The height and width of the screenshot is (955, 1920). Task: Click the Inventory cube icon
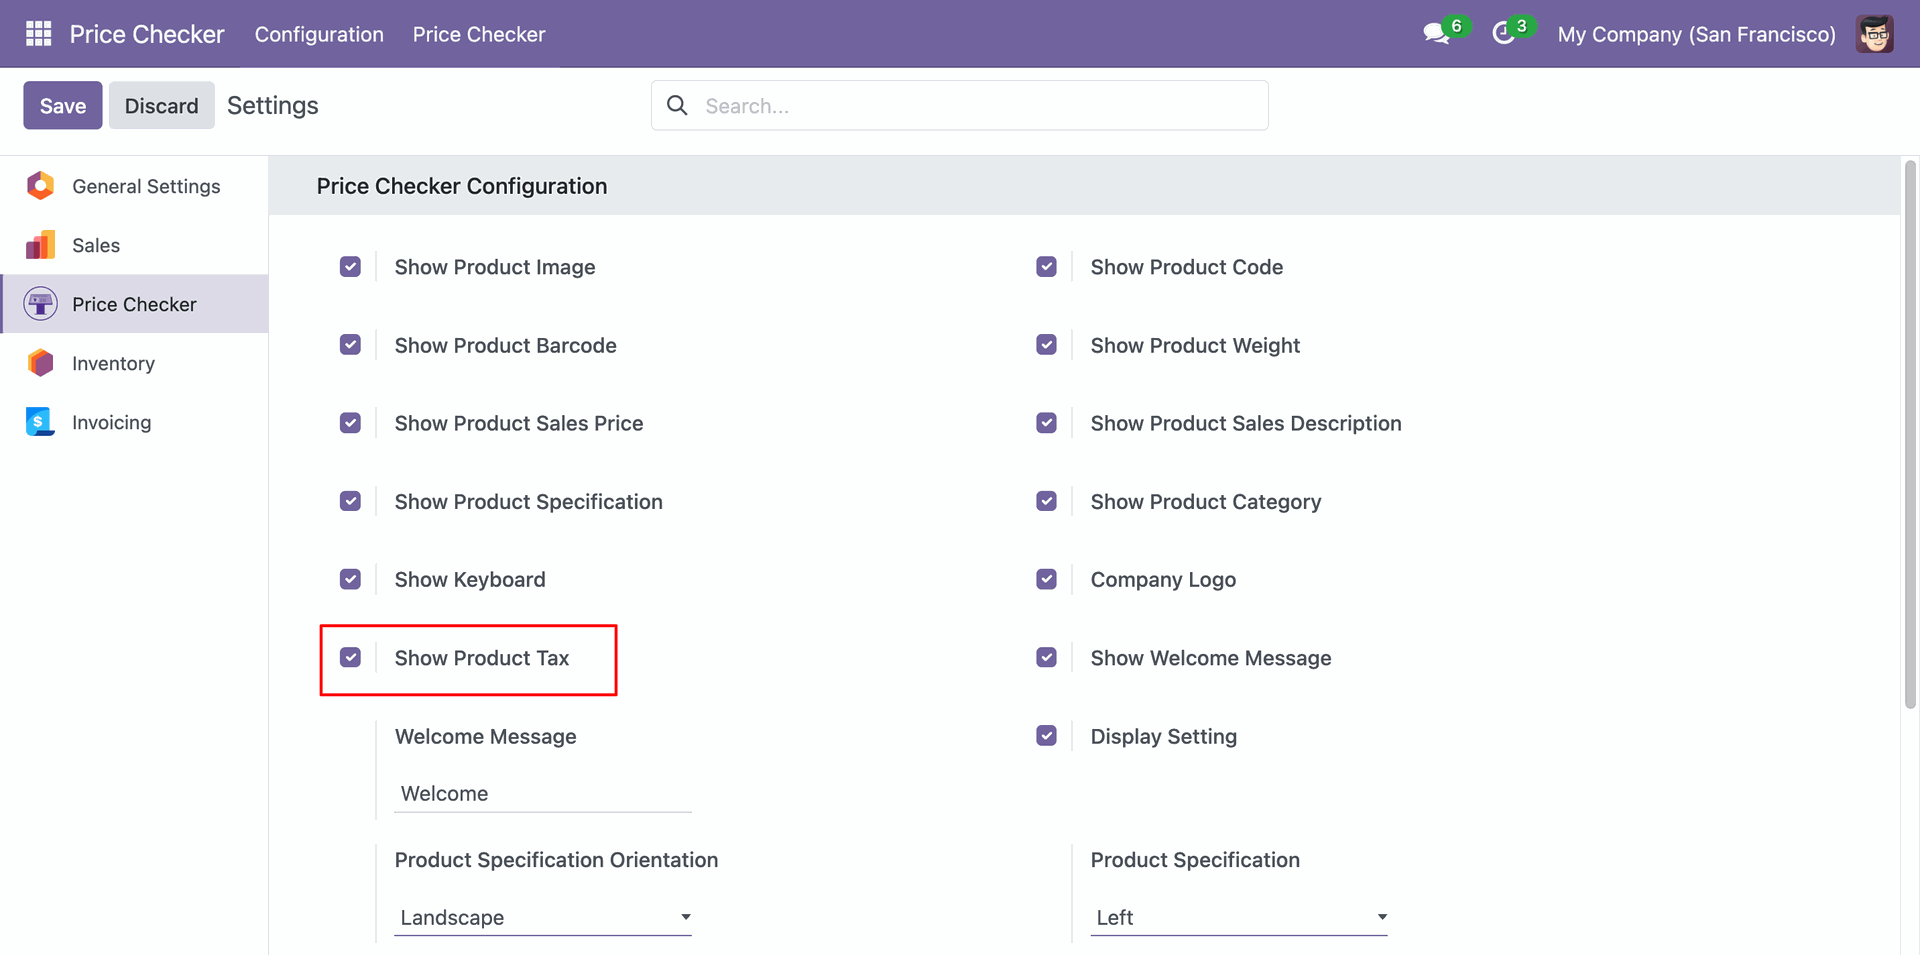click(x=40, y=363)
